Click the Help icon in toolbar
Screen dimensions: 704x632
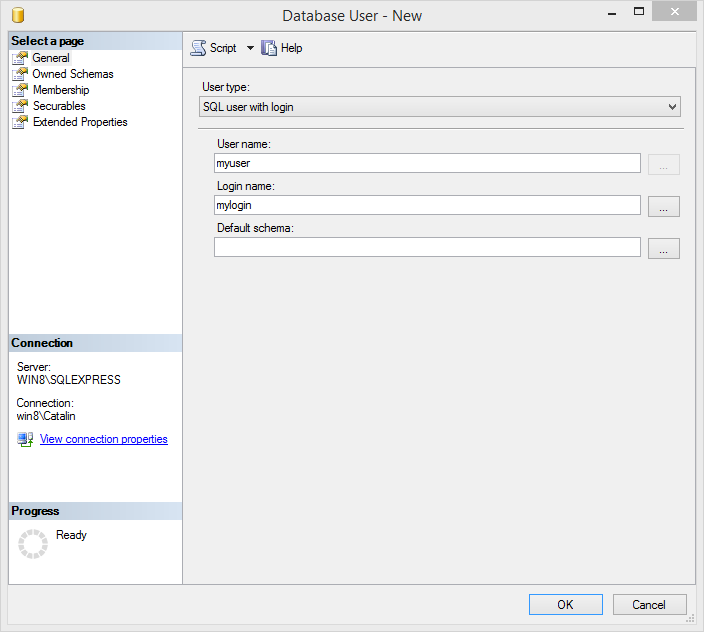[269, 48]
